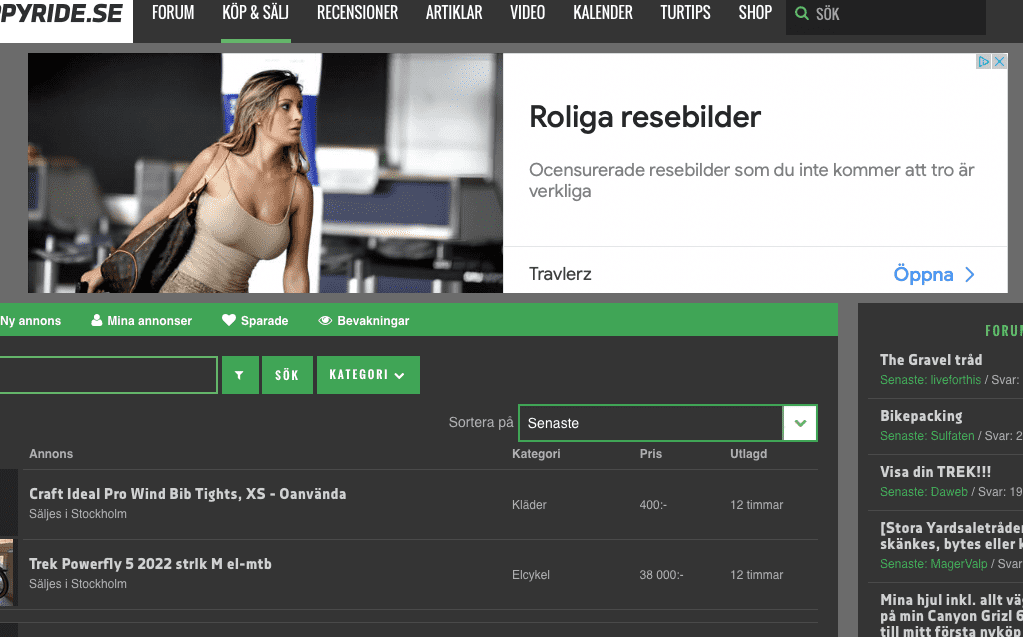Viewport: 1023px width, 637px height.
Task: Click user Sulfaten in forum sidebar
Action: (953, 435)
